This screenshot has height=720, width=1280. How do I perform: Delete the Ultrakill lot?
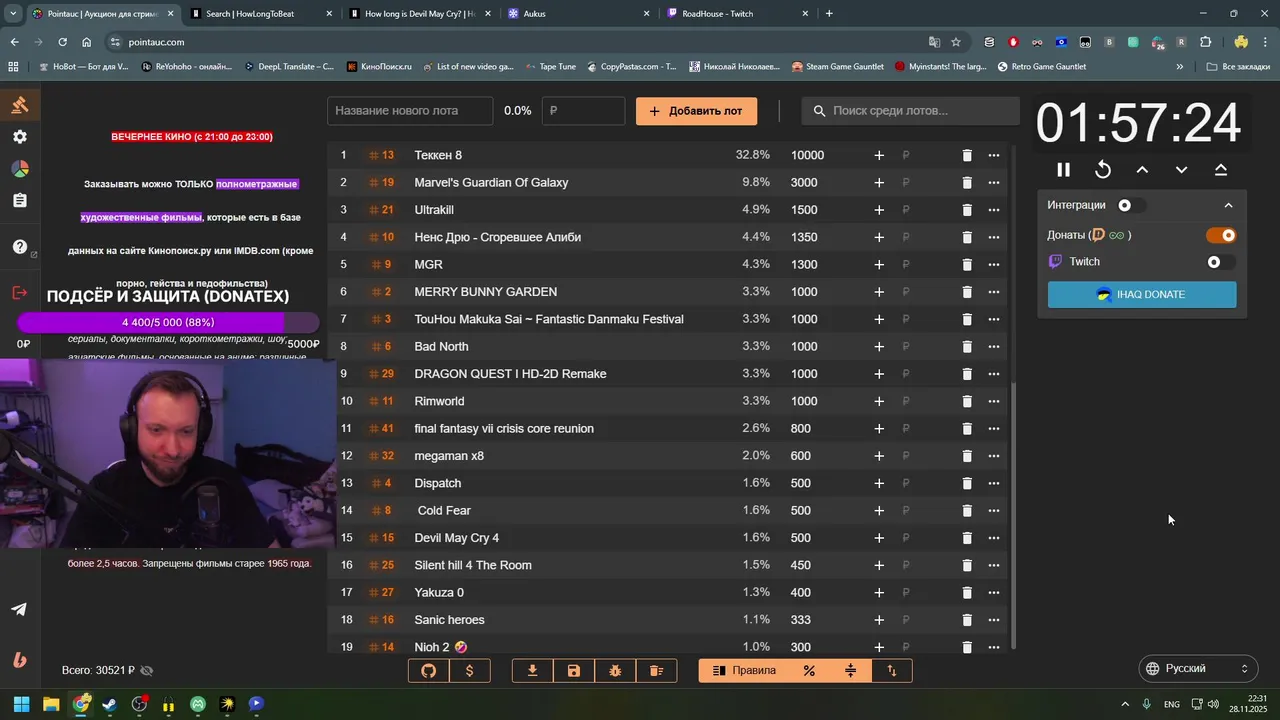click(x=967, y=210)
